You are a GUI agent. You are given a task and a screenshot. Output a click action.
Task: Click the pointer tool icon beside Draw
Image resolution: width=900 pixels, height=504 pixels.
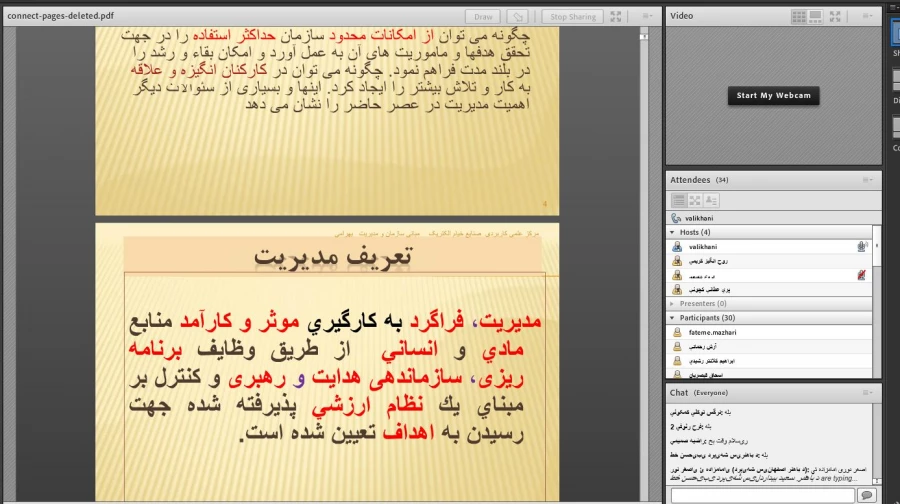pyautogui.click(x=517, y=16)
